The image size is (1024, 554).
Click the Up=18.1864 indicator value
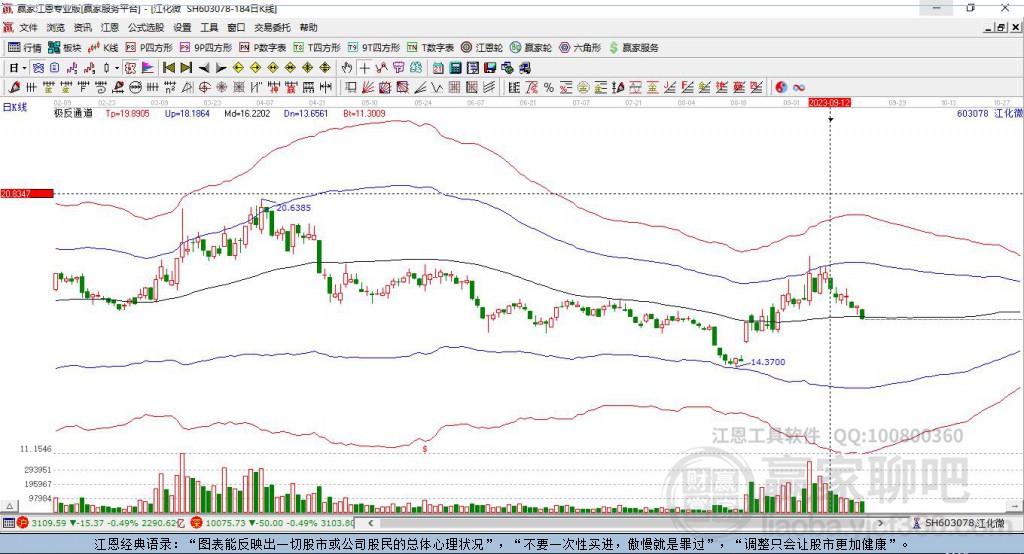click(187, 113)
